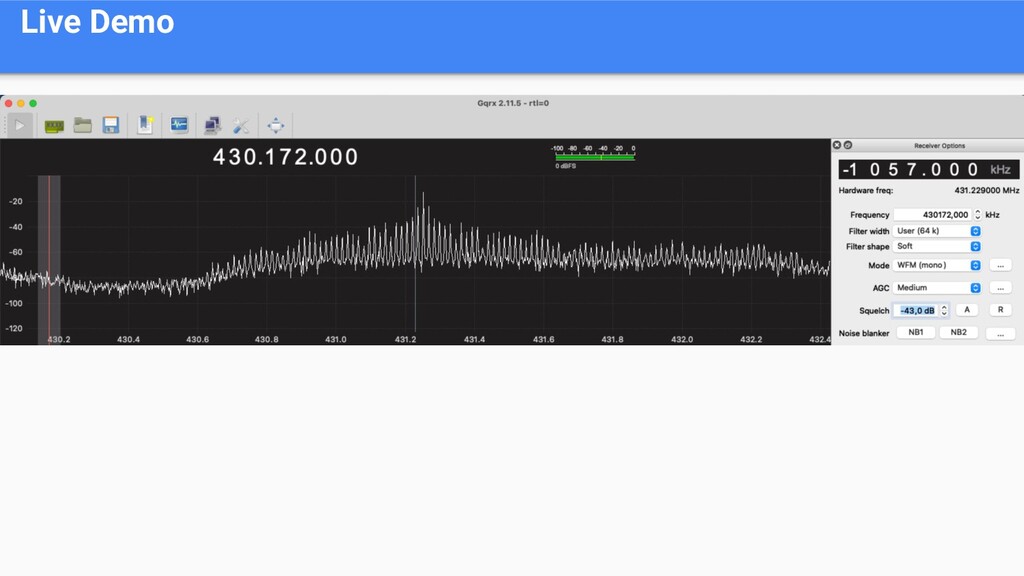This screenshot has height=576, width=1024.
Task: Open the Mode dropdown showing WFM (mono)
Action: (x=936, y=265)
